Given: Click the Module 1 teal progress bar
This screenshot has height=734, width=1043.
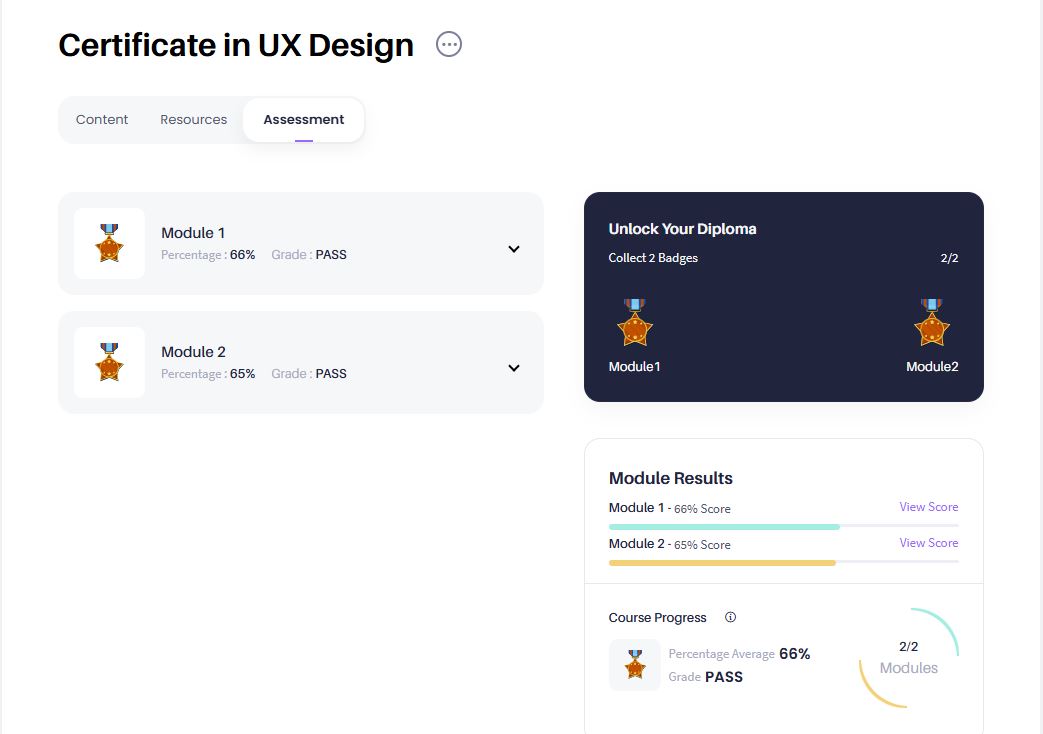Looking at the screenshot, I should coord(723,526).
